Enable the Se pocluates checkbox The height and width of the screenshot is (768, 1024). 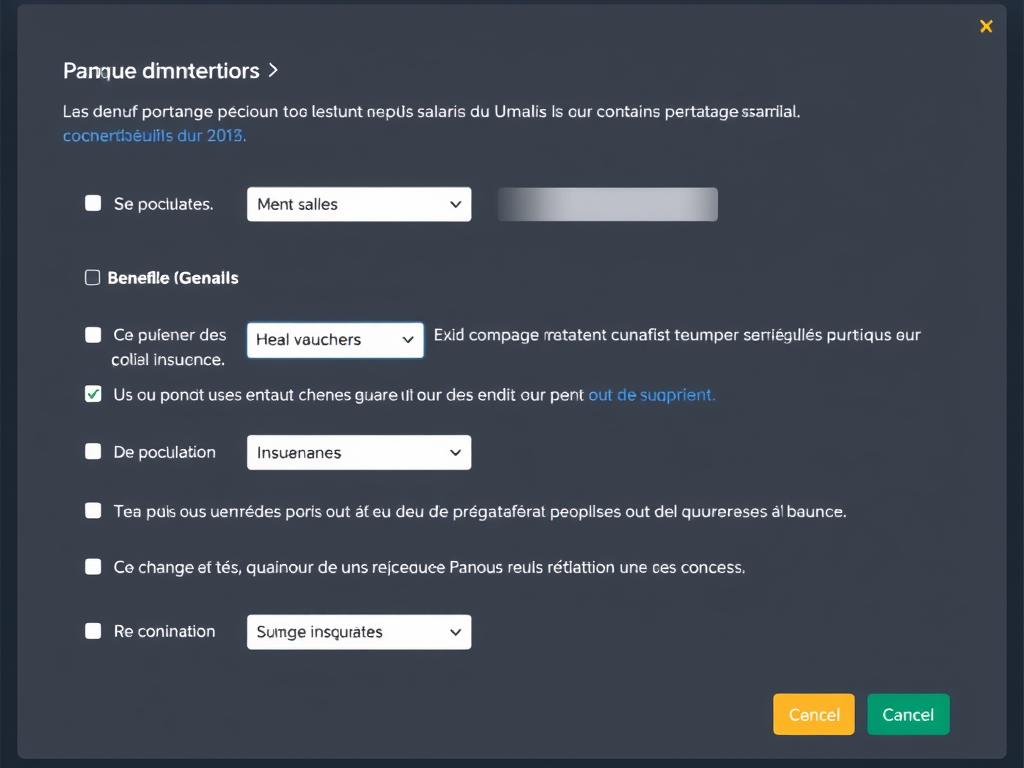coord(93,203)
